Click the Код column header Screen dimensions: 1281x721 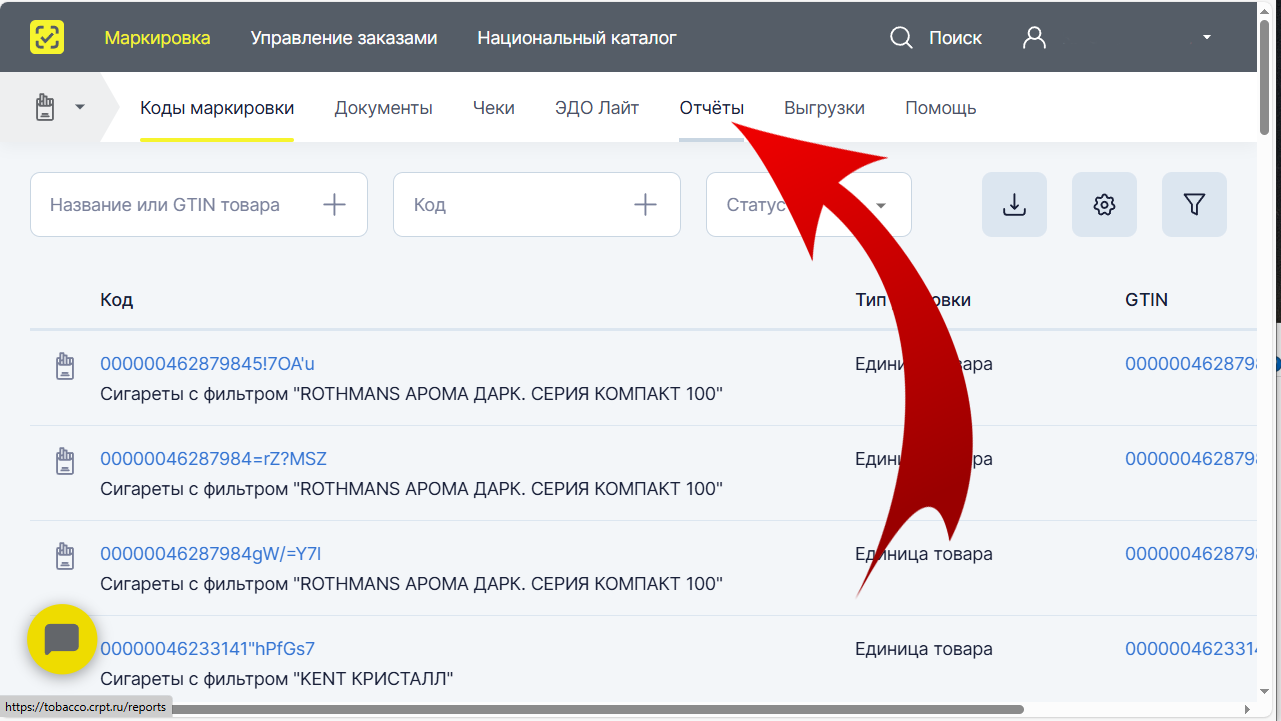pos(116,300)
